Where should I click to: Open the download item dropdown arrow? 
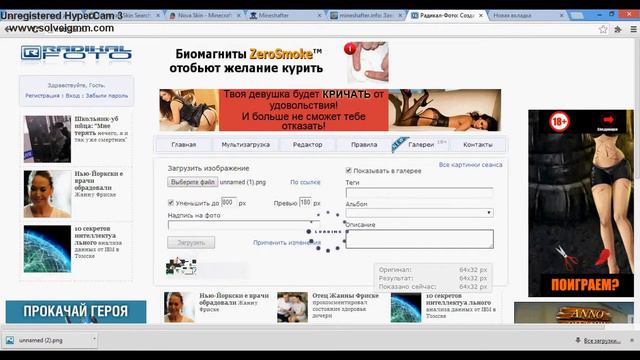click(x=94, y=339)
